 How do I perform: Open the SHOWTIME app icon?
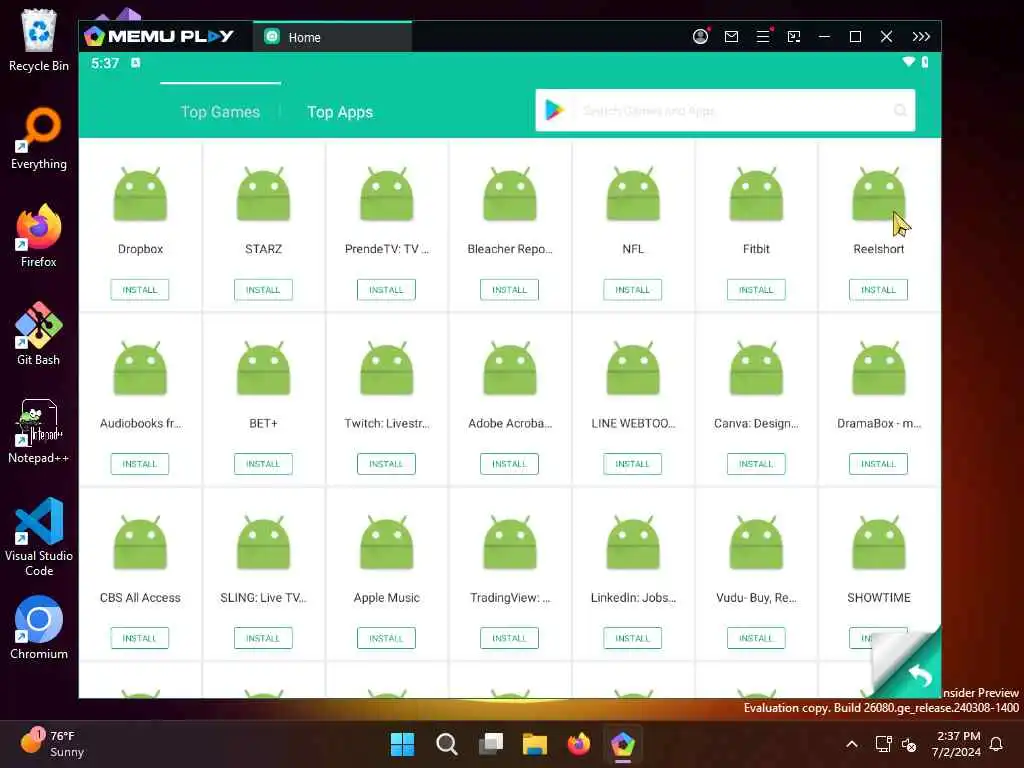879,543
